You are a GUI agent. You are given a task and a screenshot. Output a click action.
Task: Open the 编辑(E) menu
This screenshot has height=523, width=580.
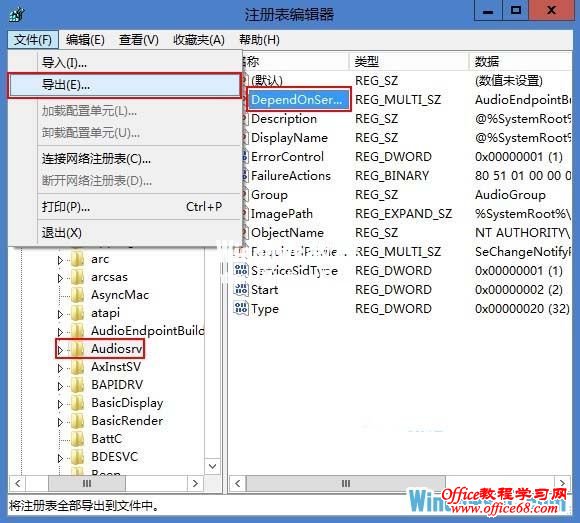[85, 40]
